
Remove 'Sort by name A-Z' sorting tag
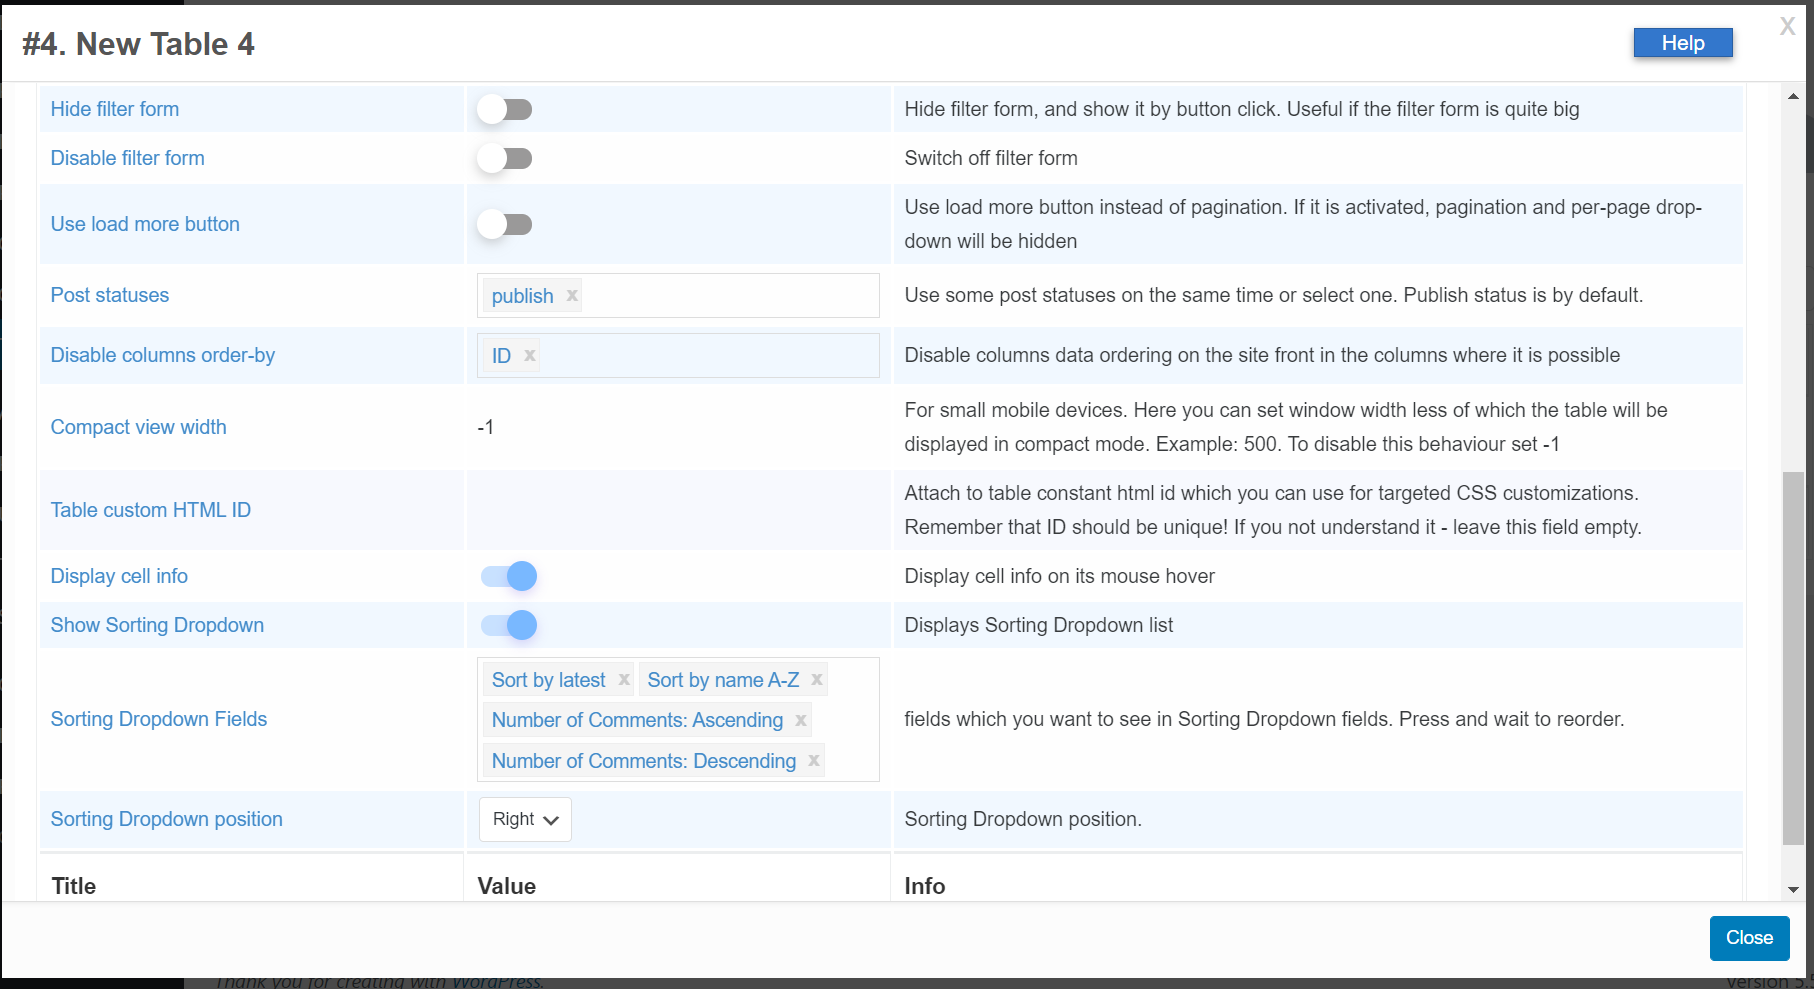pos(817,680)
